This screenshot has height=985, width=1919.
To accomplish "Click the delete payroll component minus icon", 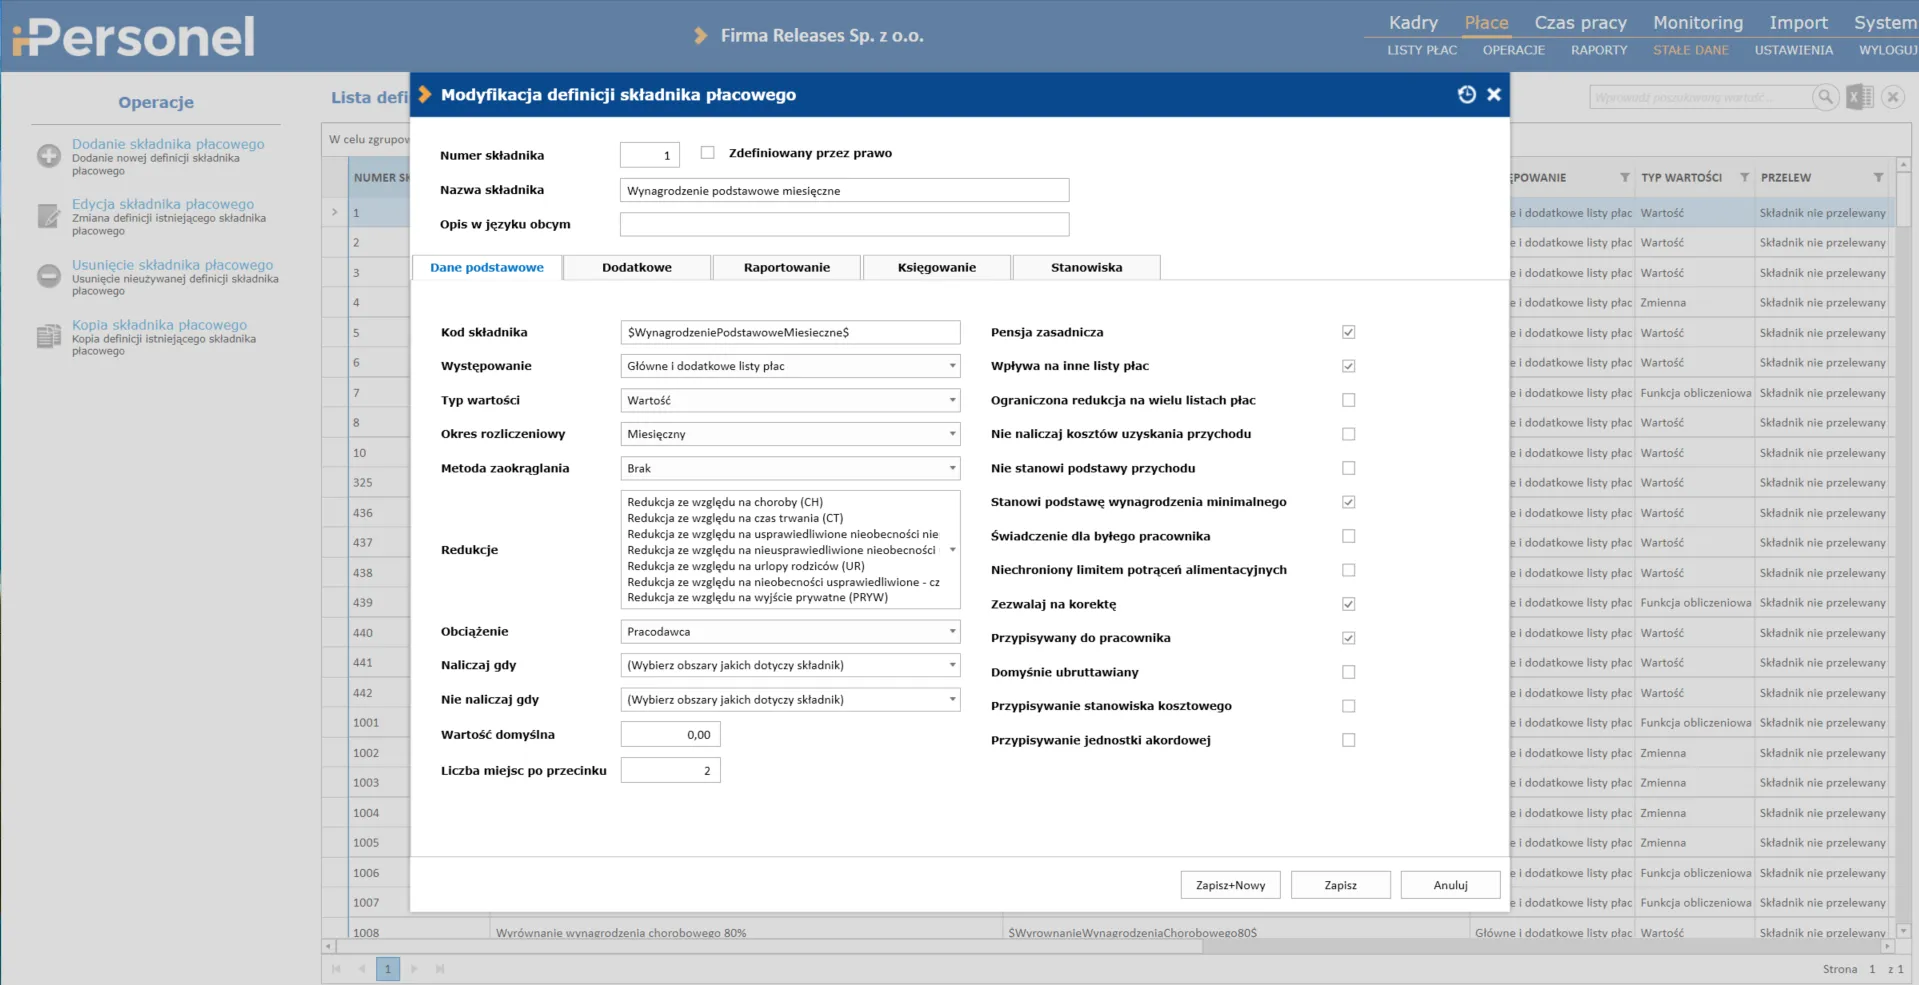I will pyautogui.click(x=48, y=276).
